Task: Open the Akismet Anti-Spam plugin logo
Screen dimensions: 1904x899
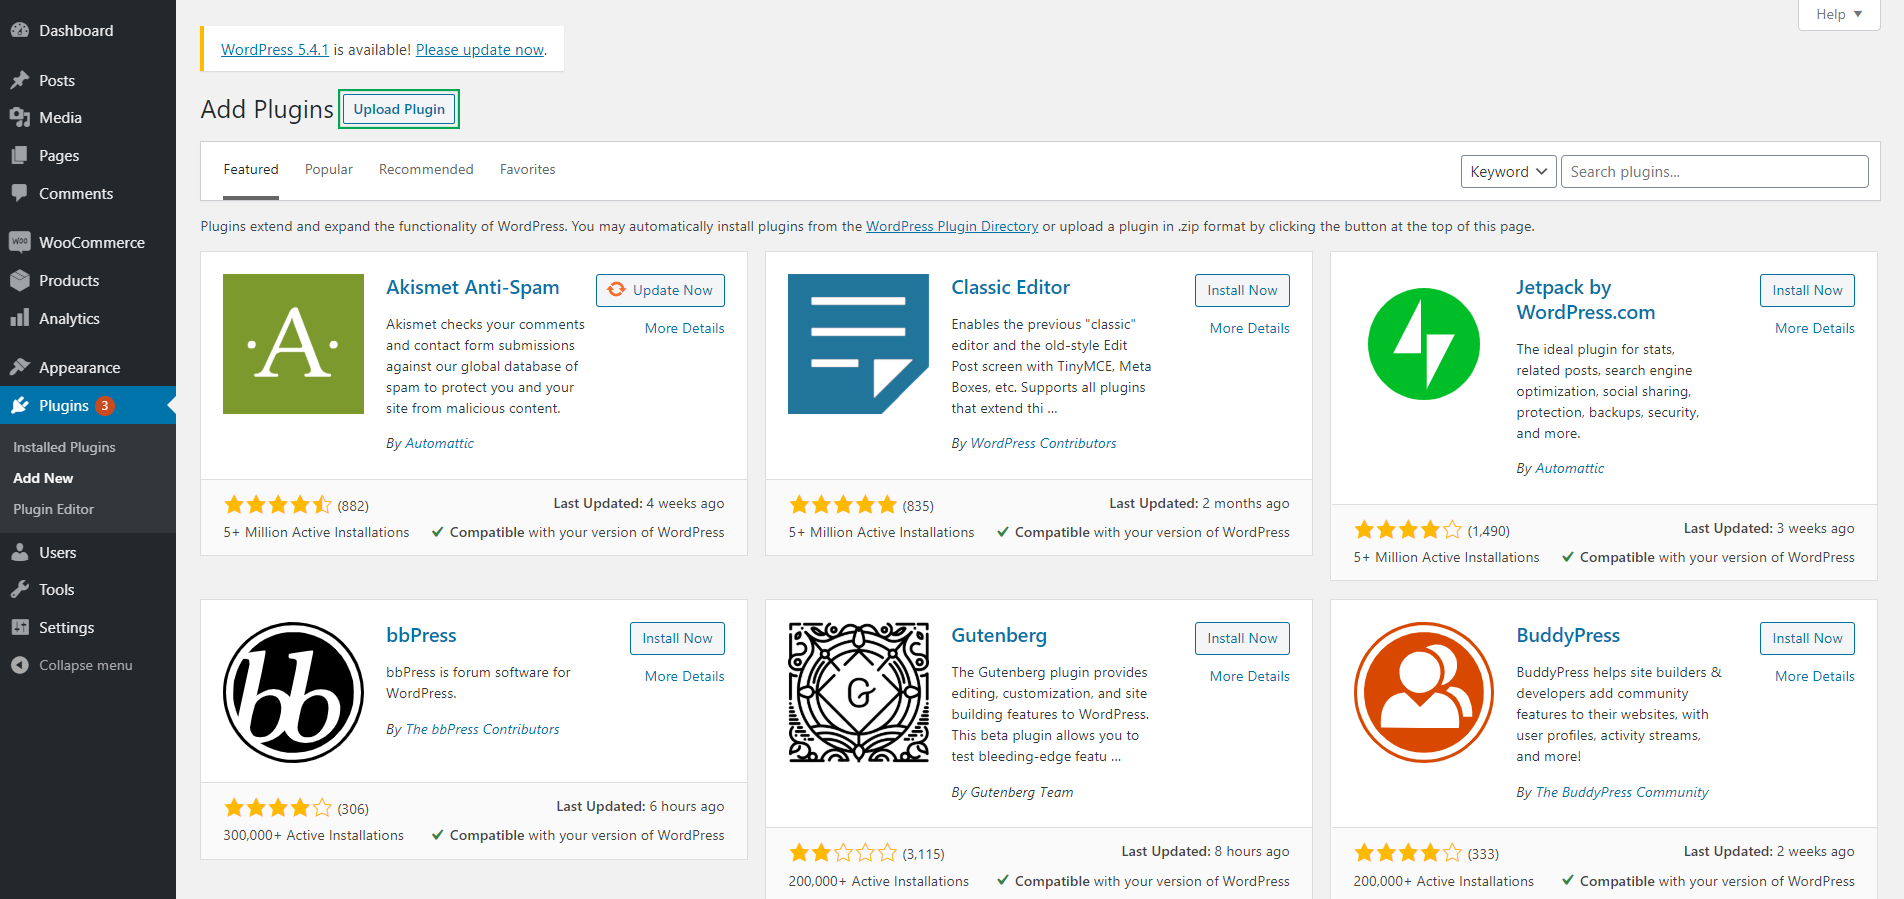Action: pos(293,344)
